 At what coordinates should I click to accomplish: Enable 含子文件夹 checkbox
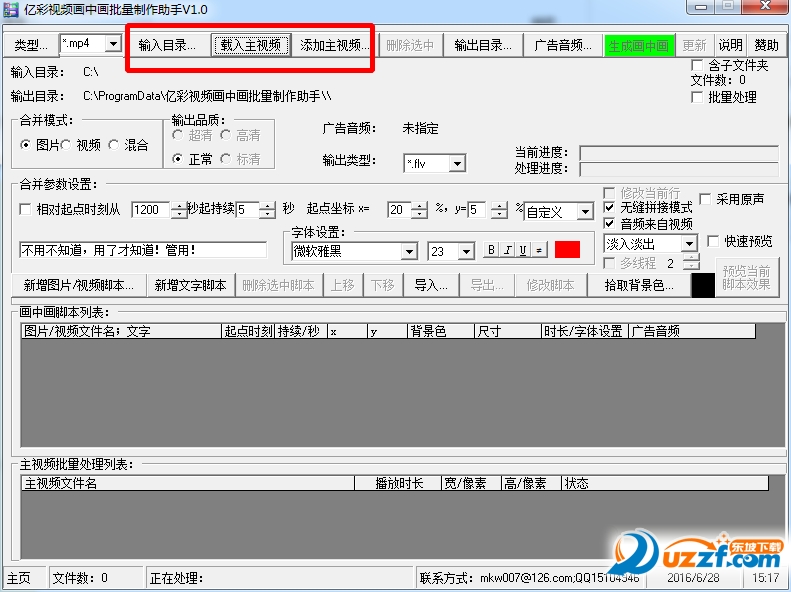tap(729, 66)
